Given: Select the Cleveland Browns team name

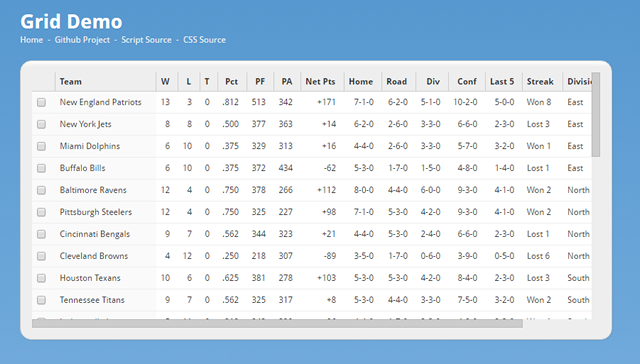Looking at the screenshot, I should pyautogui.click(x=94, y=257).
